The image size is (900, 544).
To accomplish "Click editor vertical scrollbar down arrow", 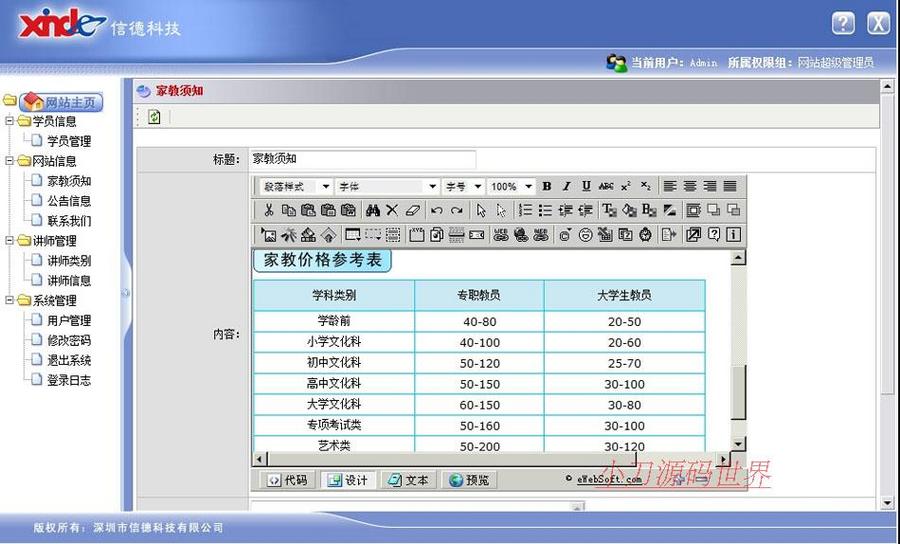I will pos(738,443).
